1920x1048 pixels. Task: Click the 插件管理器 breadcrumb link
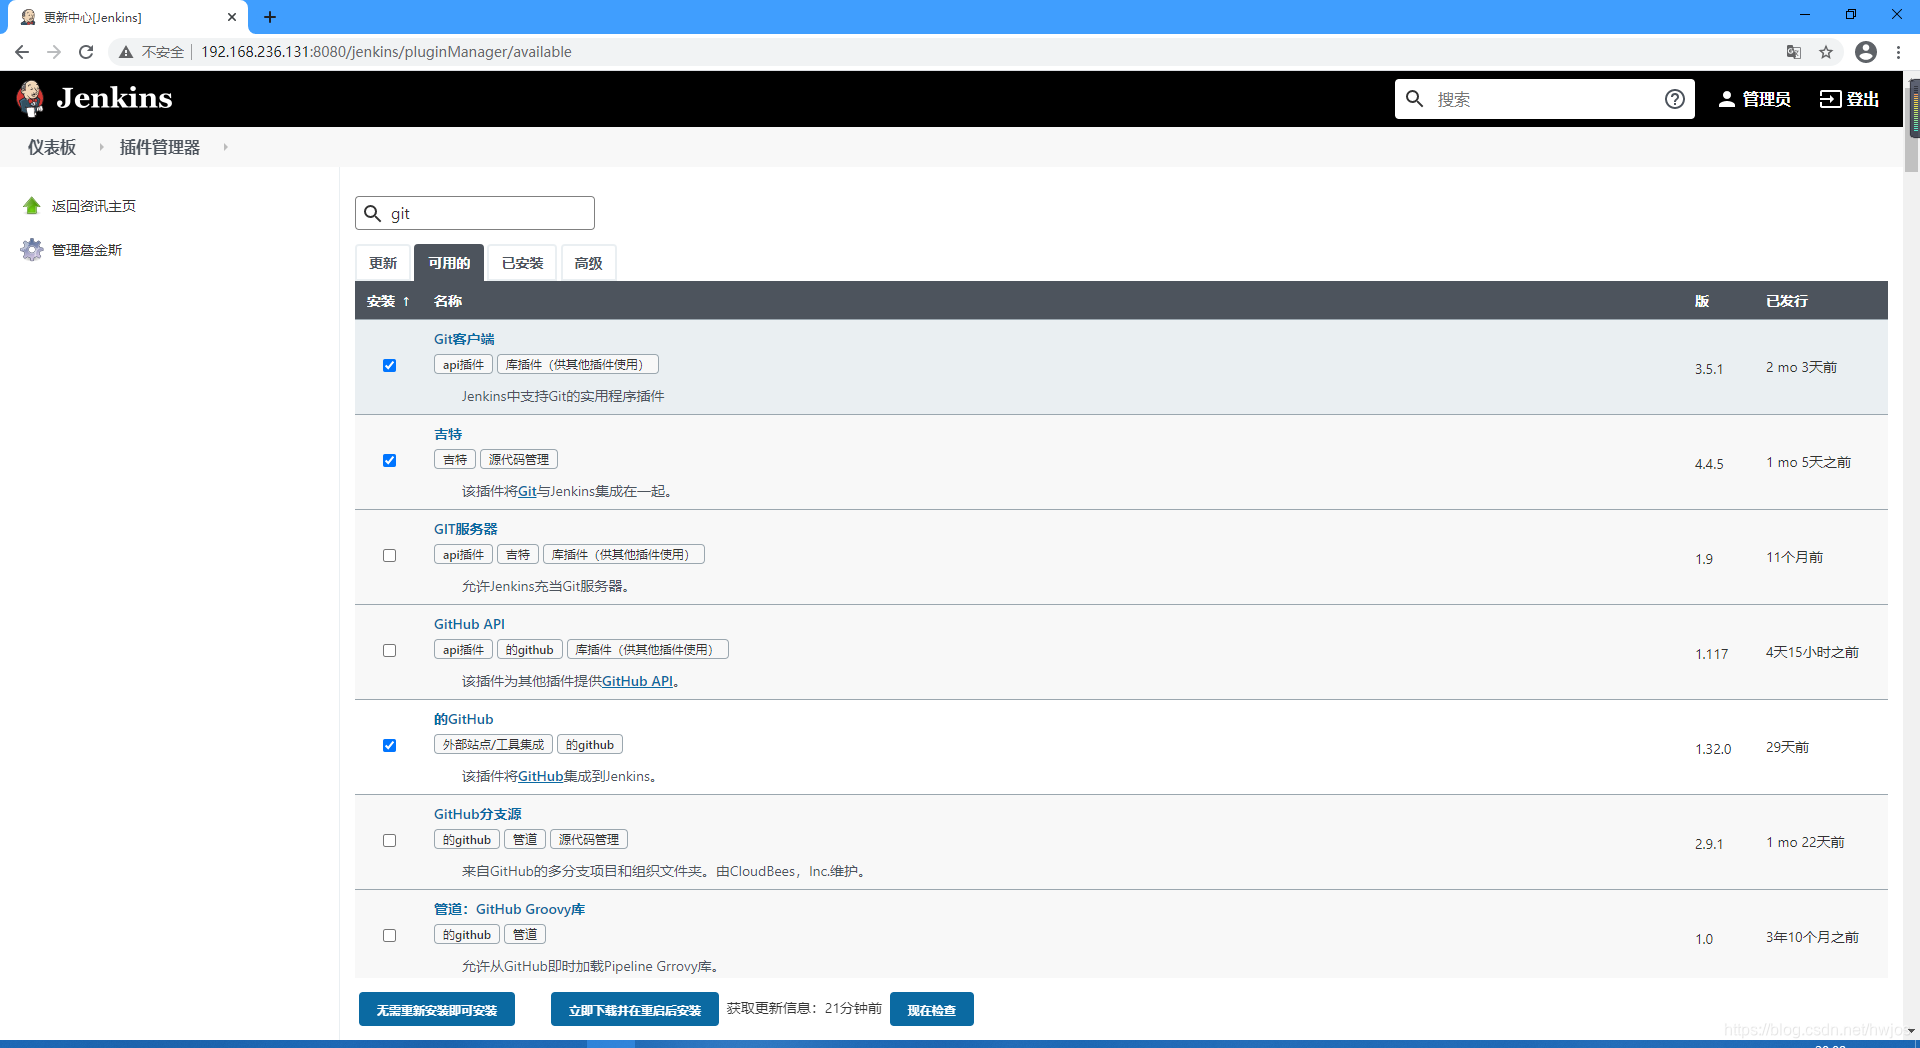click(x=160, y=147)
